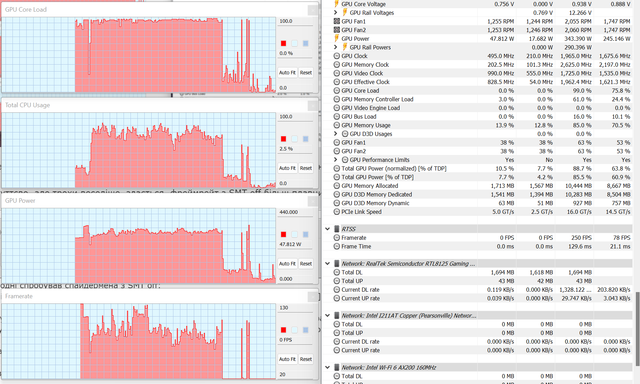Click the GPU Bus Load sensor icon

click(337, 116)
